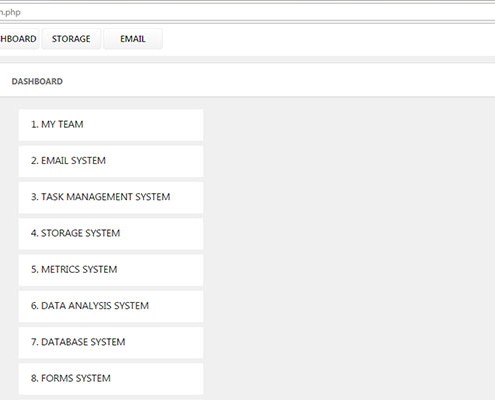Select TASK MANAGEMENT SYSTEM from list

(x=111, y=197)
